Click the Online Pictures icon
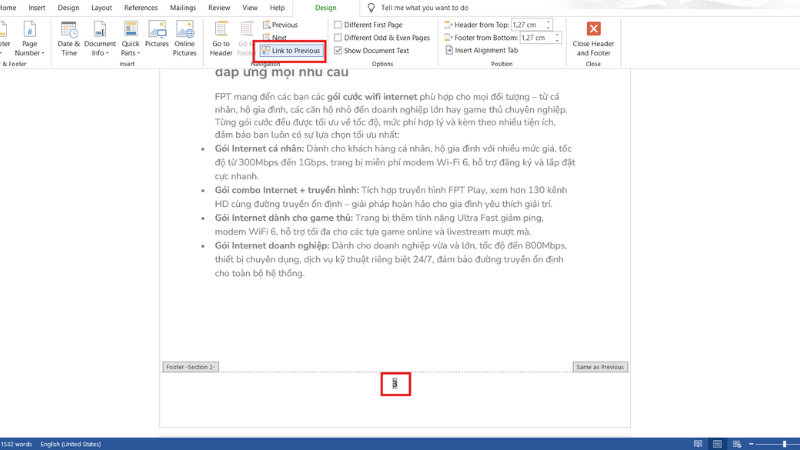The width and height of the screenshot is (800, 450). 185,36
